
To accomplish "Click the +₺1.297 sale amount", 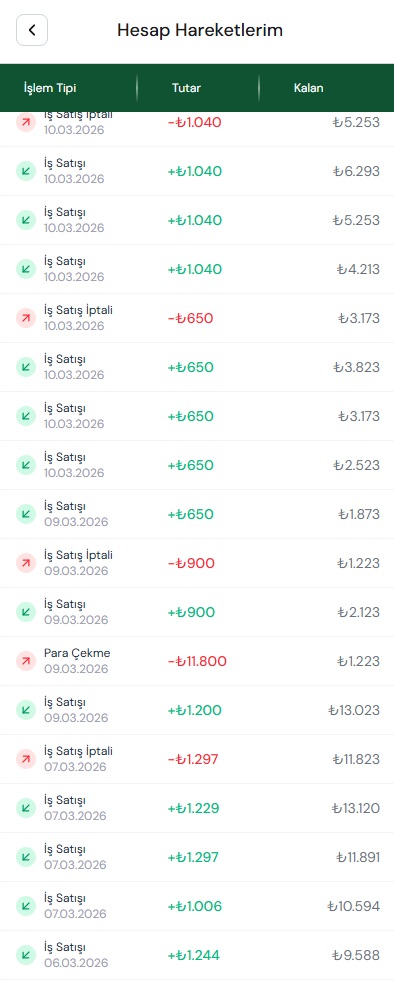I will tap(193, 857).
